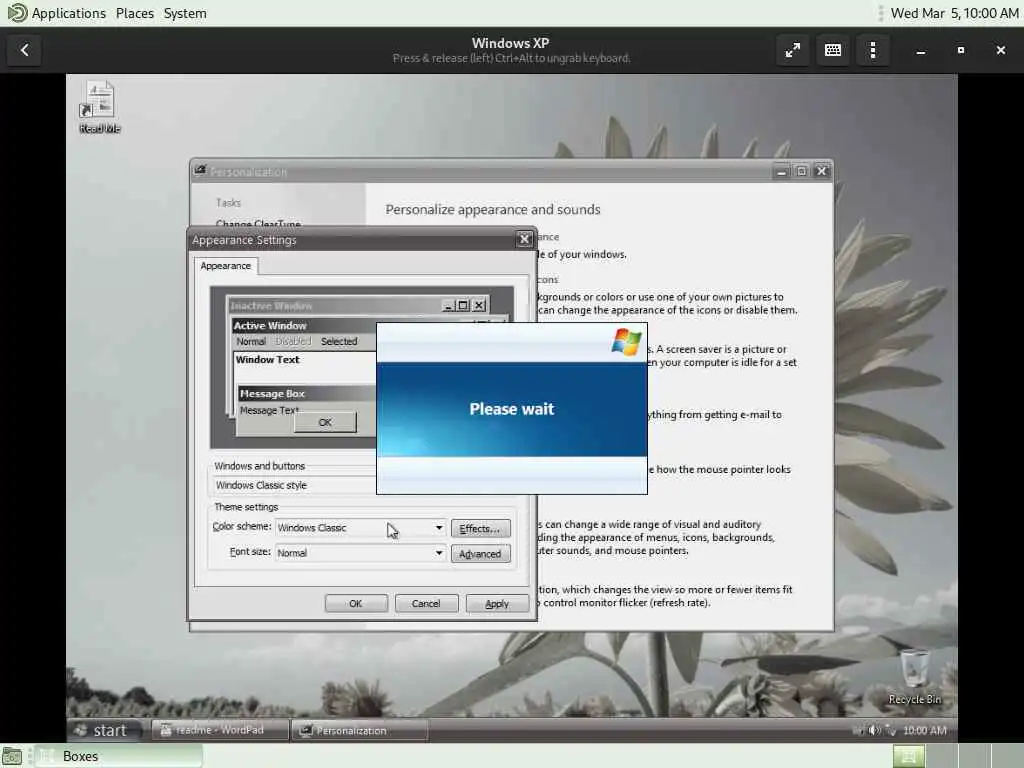Screen dimensions: 1024x768
Task: Click the XP start button
Action: (104, 730)
